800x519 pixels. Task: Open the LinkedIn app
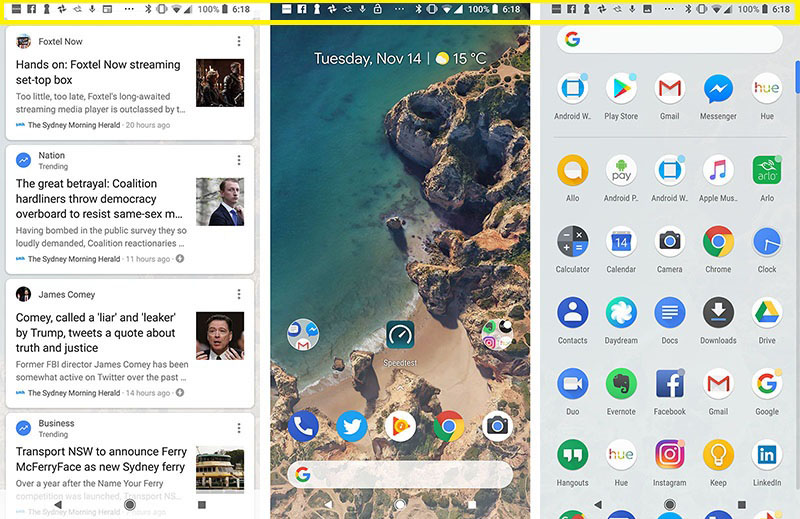coord(766,455)
